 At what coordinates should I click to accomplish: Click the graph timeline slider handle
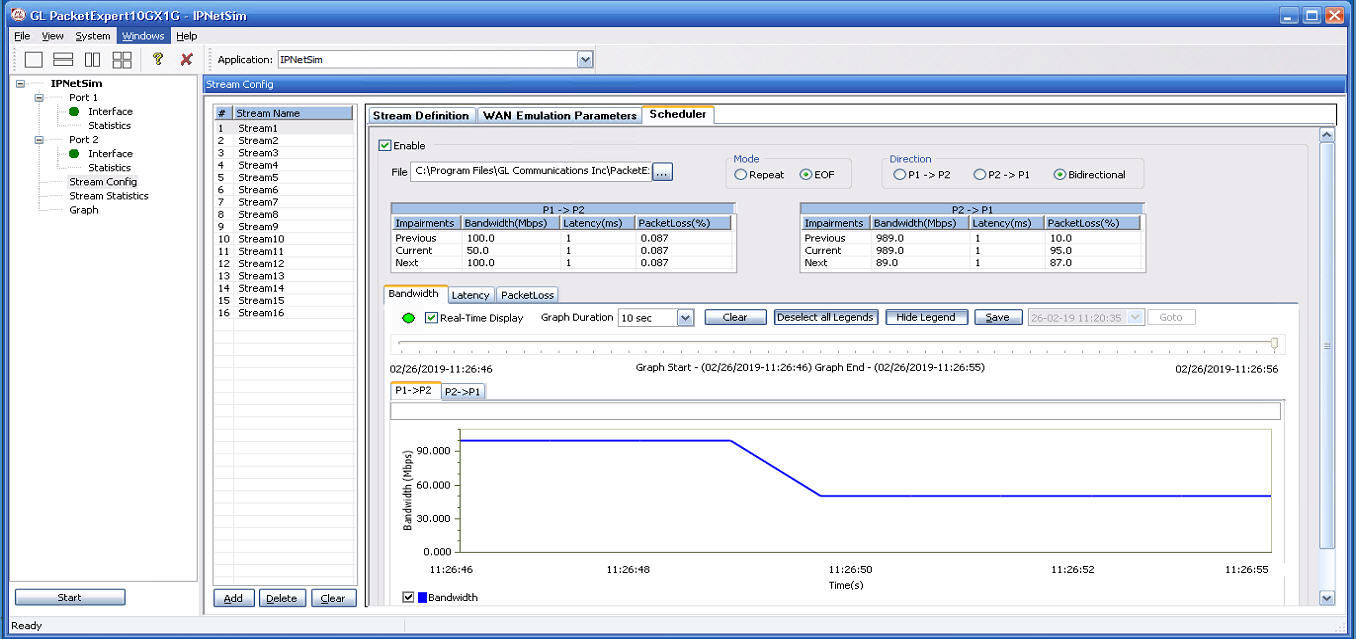(1274, 343)
